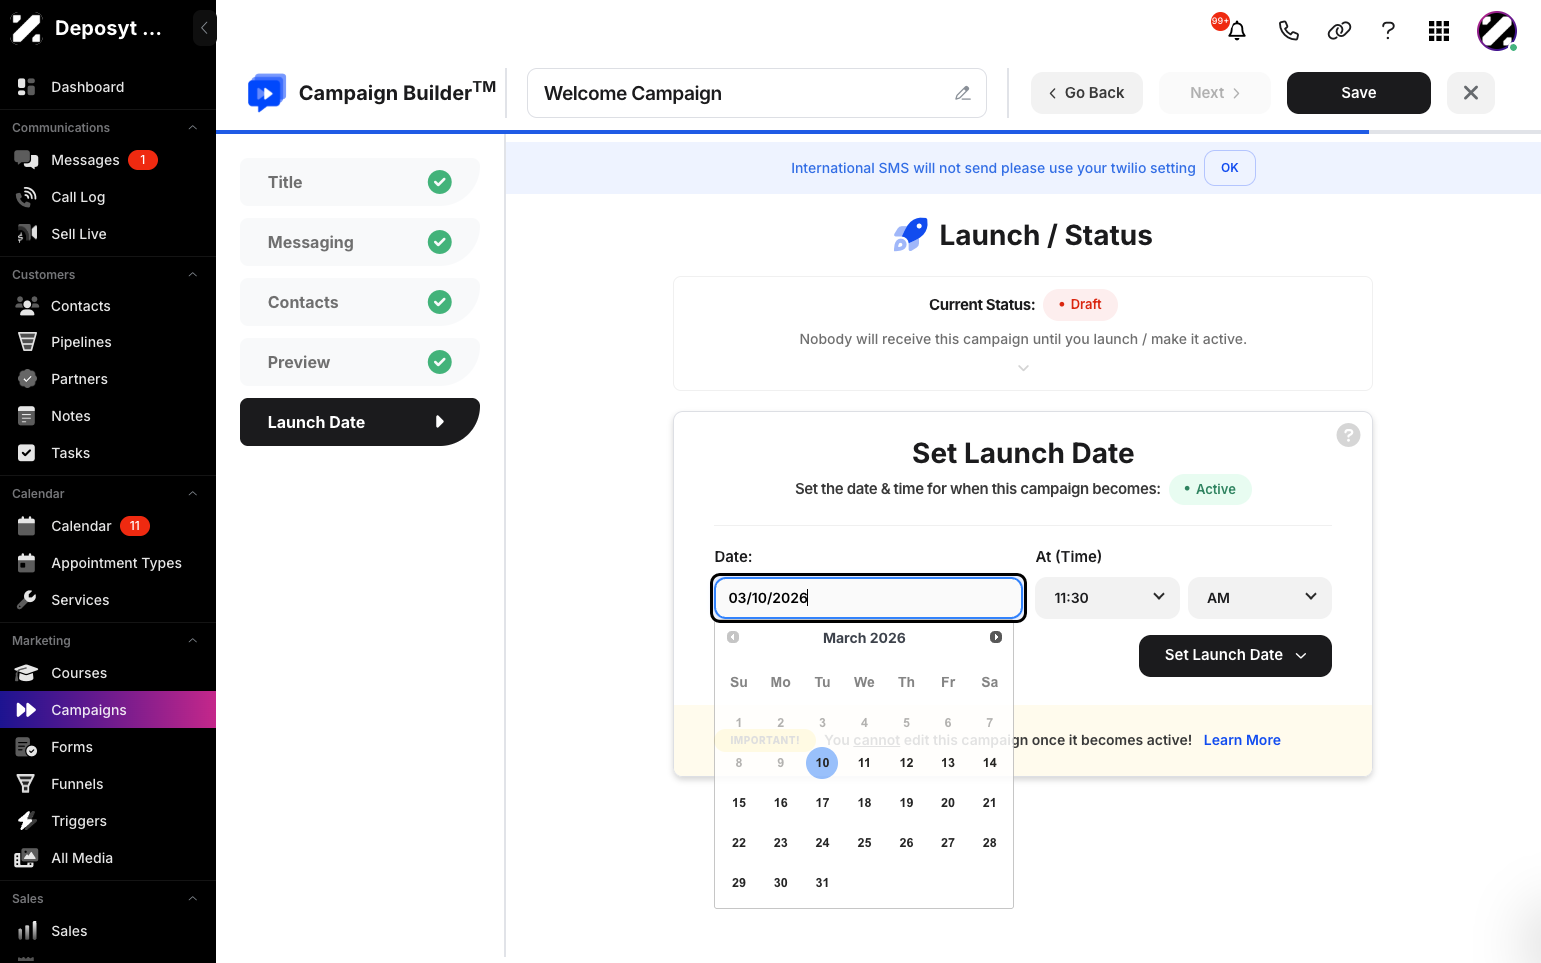Open notifications bell icon

pyautogui.click(x=1237, y=31)
